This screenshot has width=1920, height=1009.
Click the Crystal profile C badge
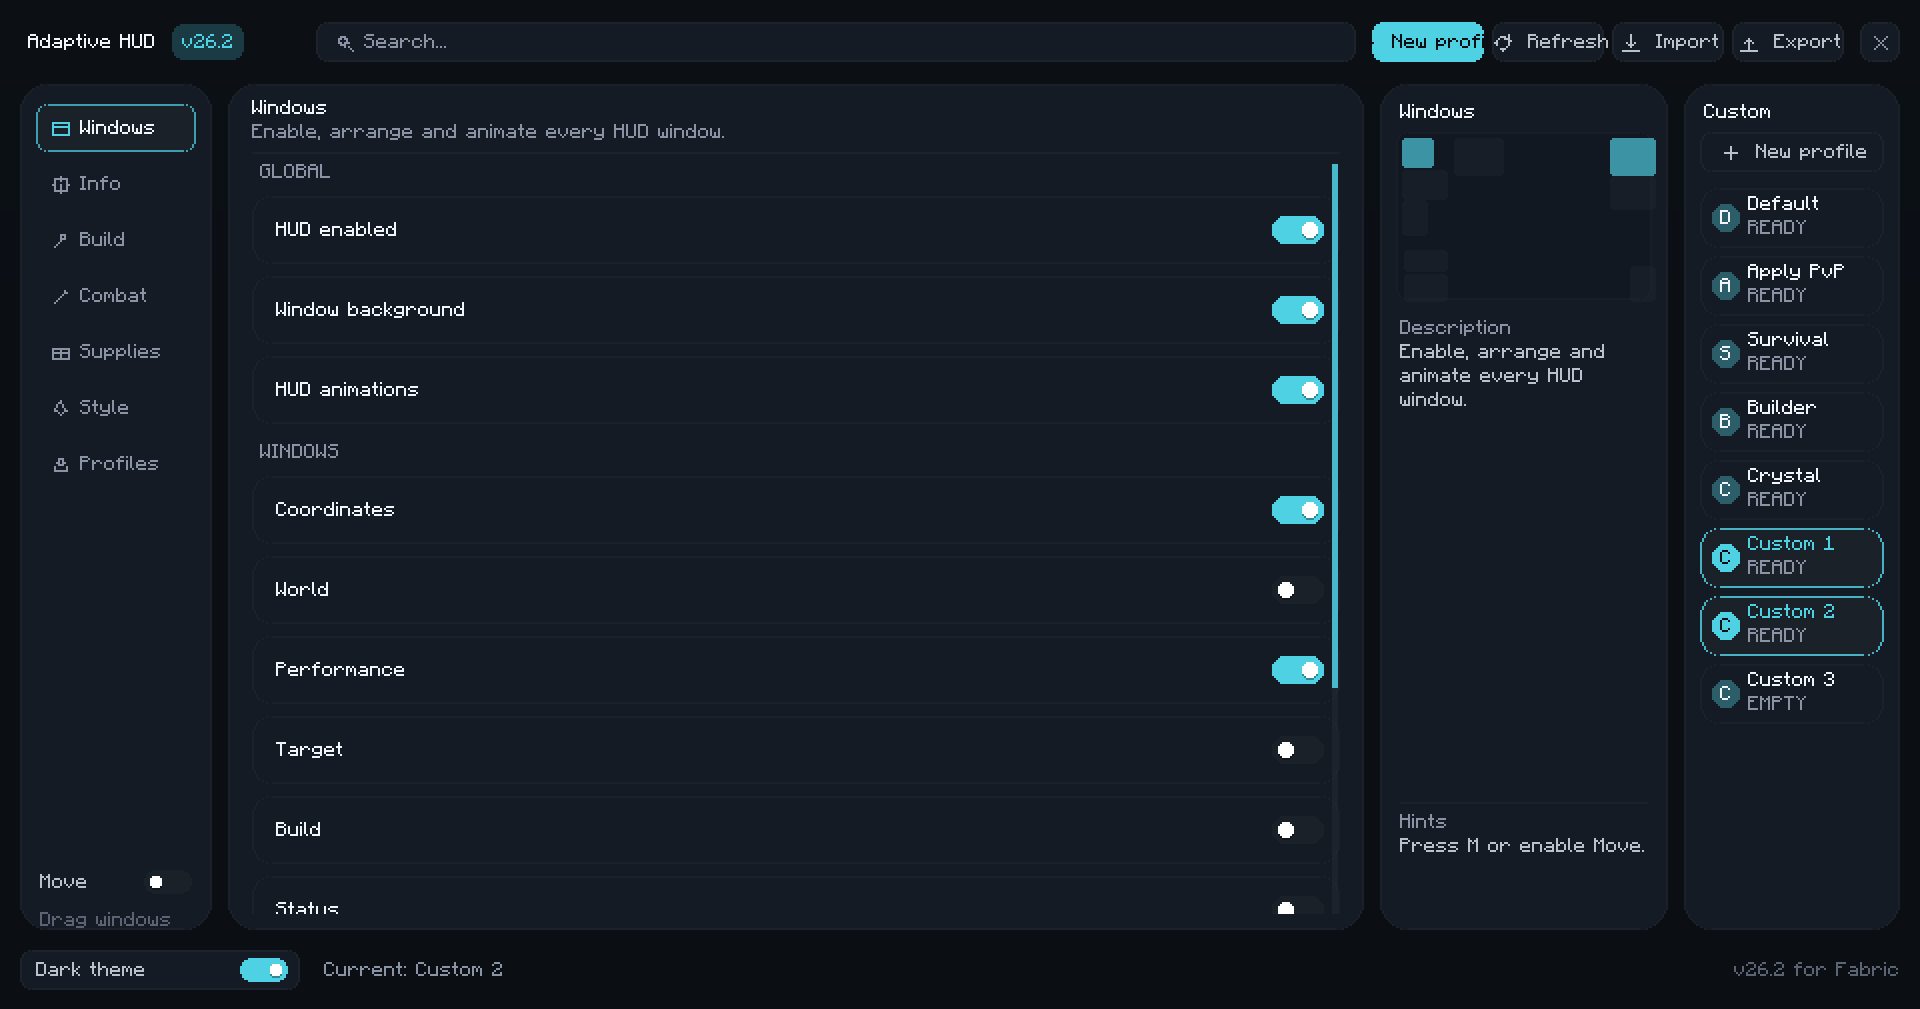[x=1725, y=489]
